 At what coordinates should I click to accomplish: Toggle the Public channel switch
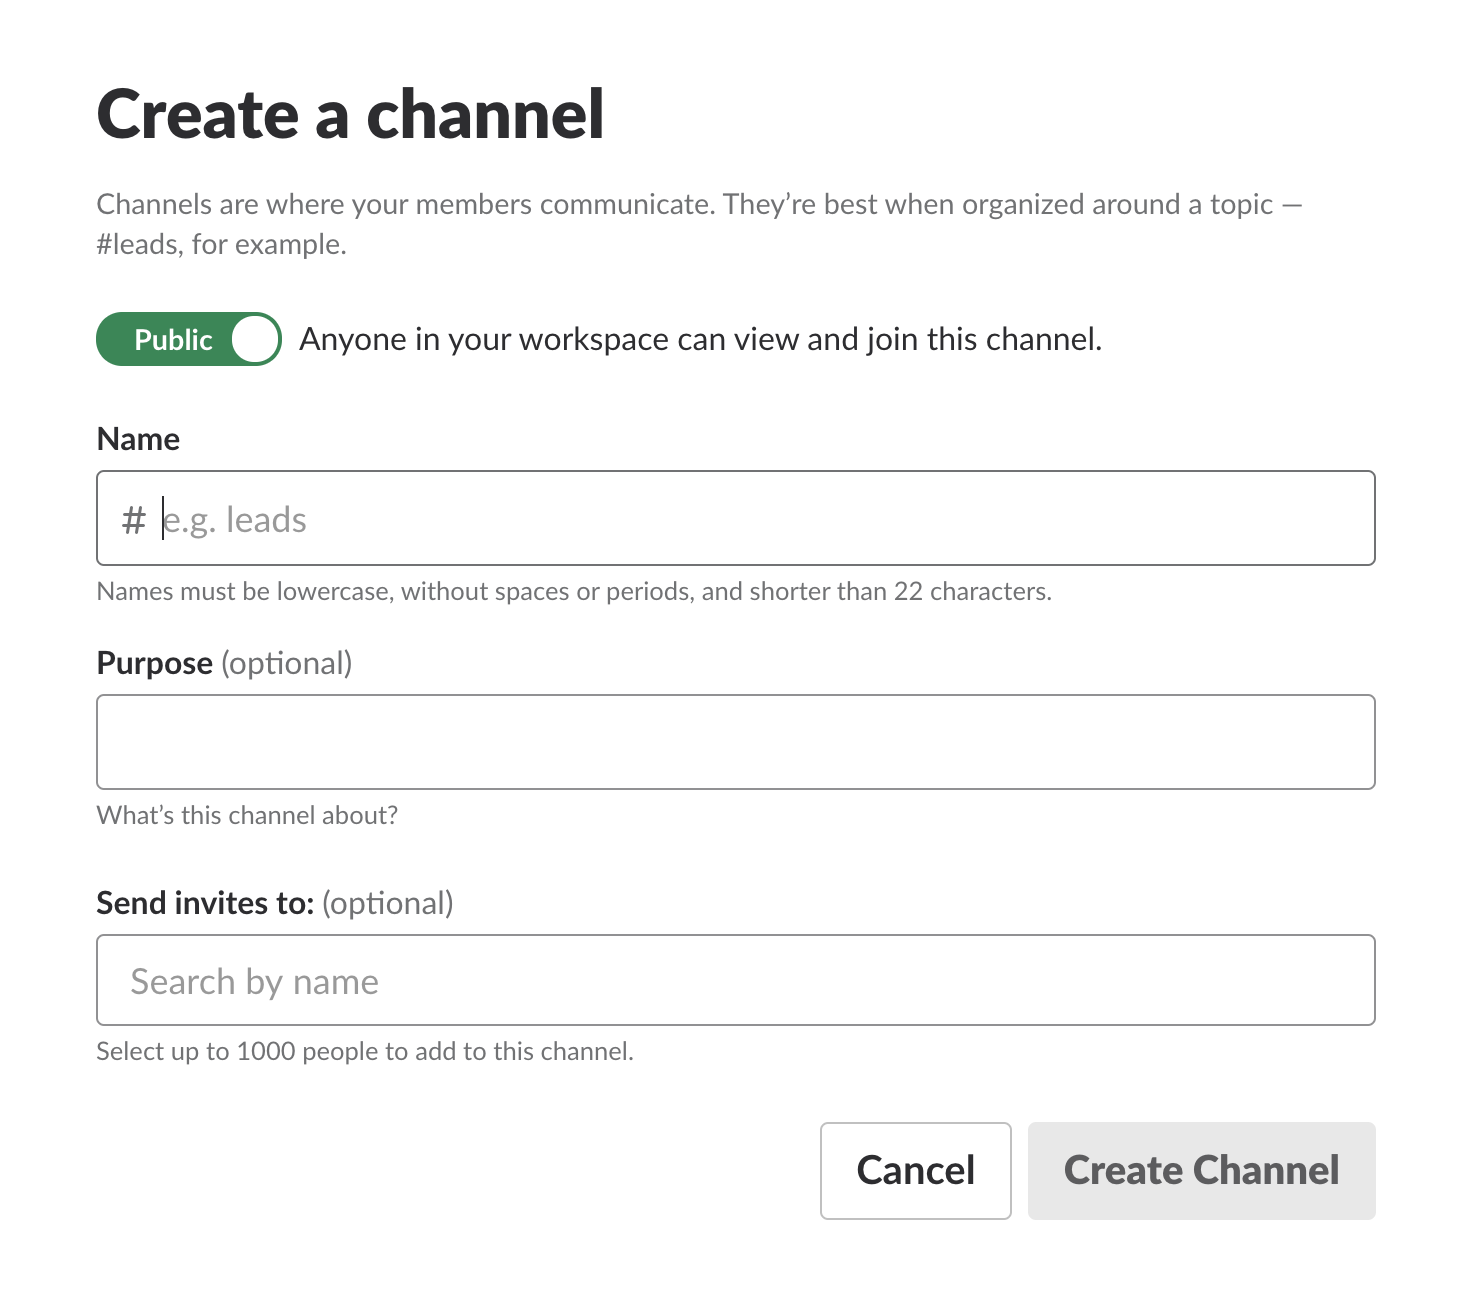[188, 339]
